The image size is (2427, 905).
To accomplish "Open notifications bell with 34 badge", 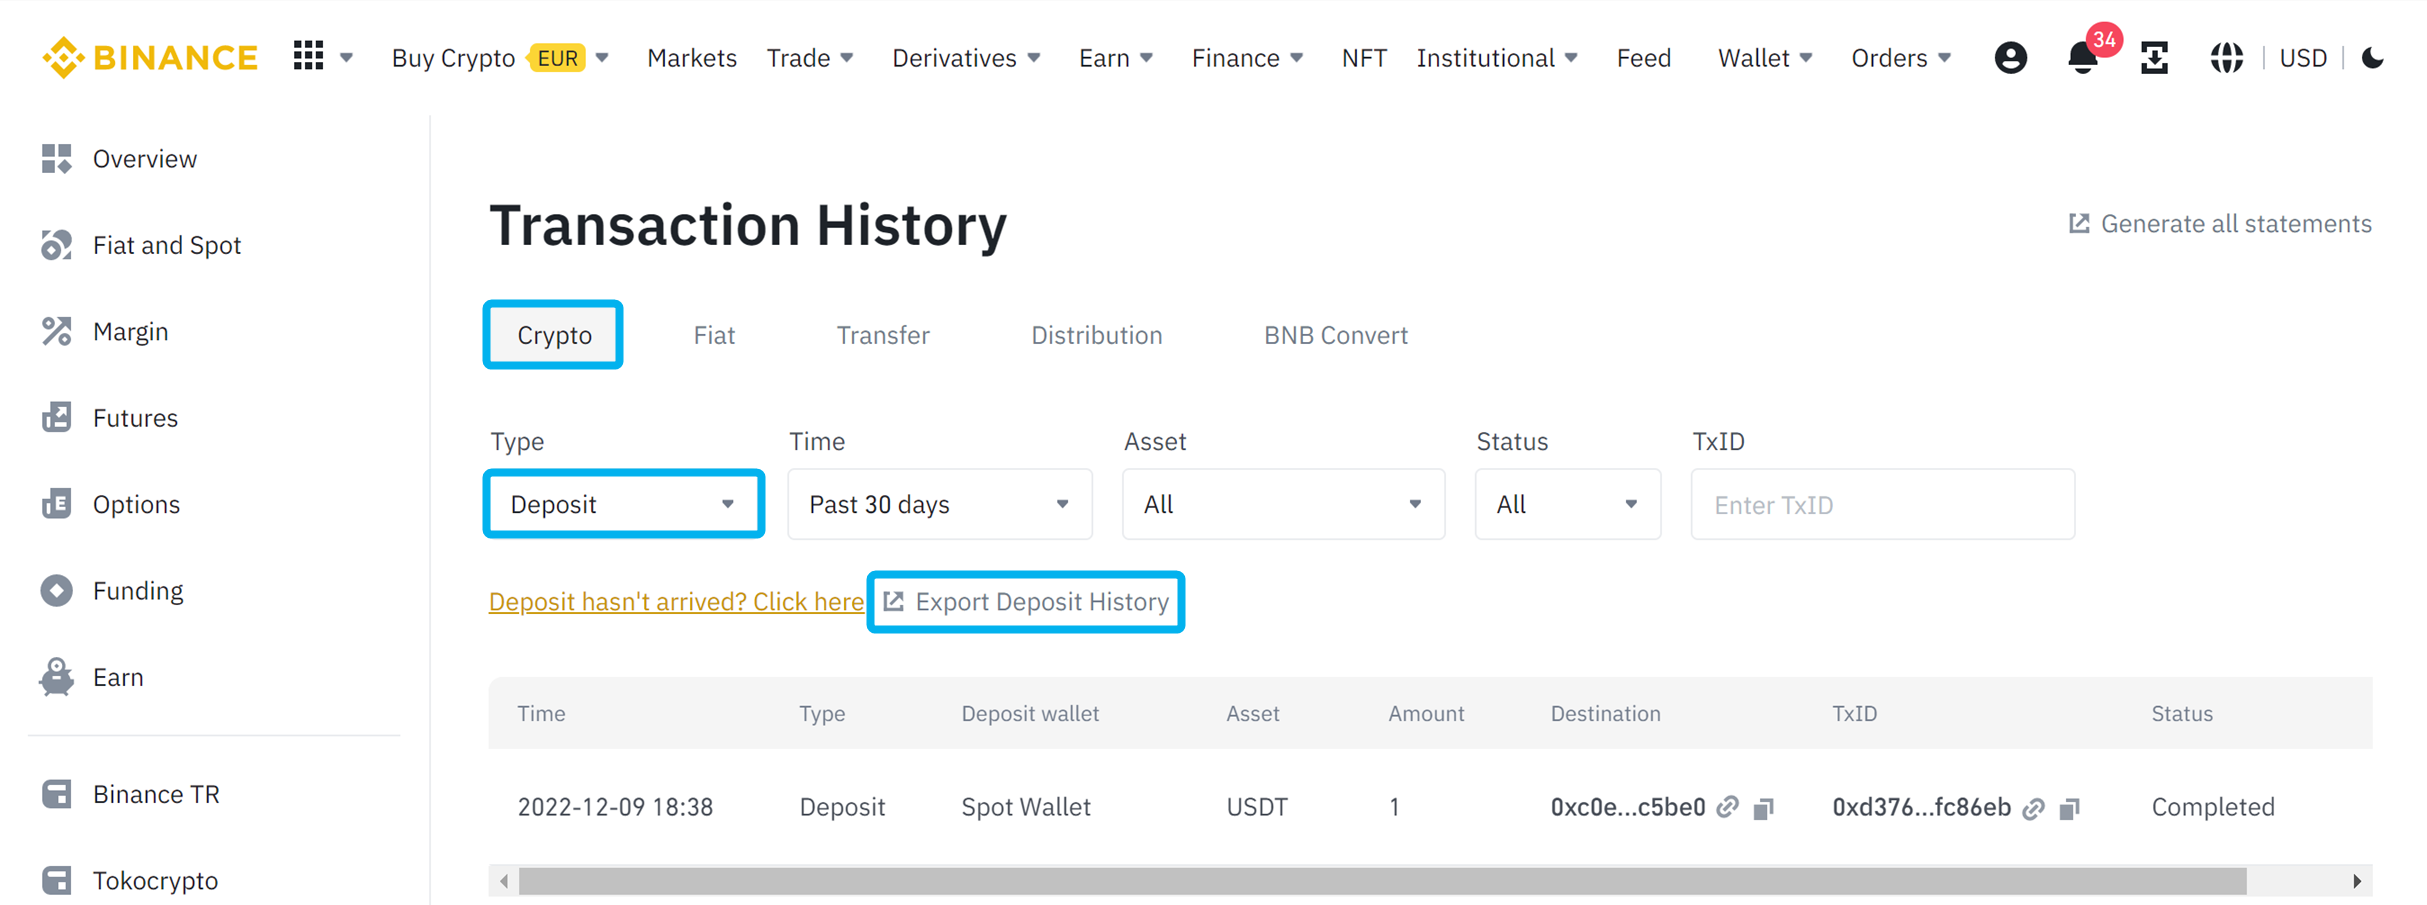I will (x=2084, y=57).
